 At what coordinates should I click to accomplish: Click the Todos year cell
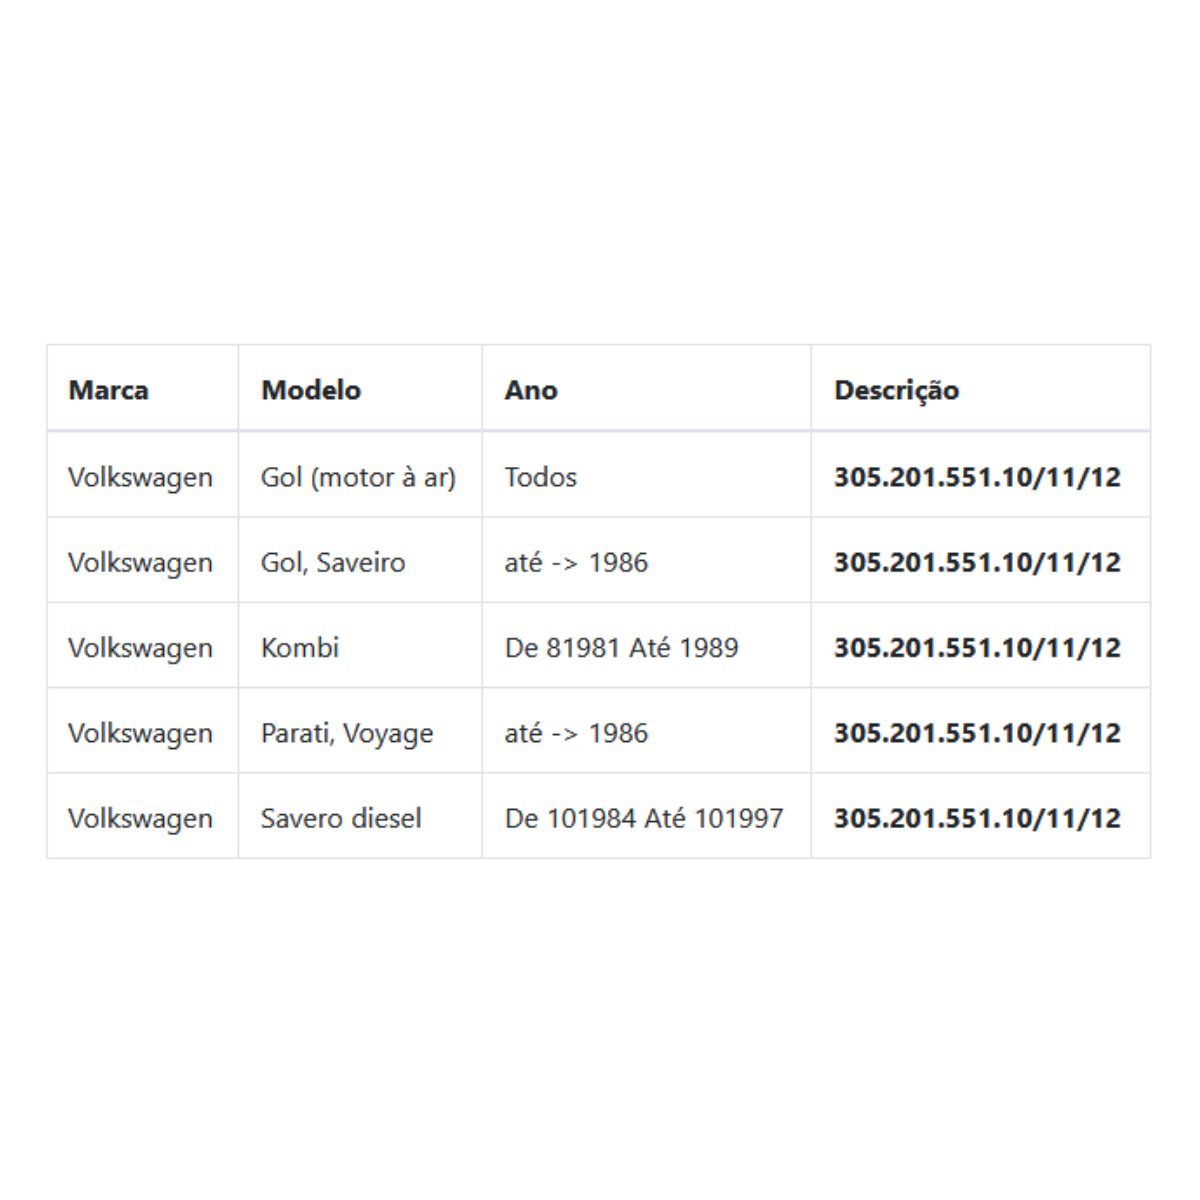(646, 476)
